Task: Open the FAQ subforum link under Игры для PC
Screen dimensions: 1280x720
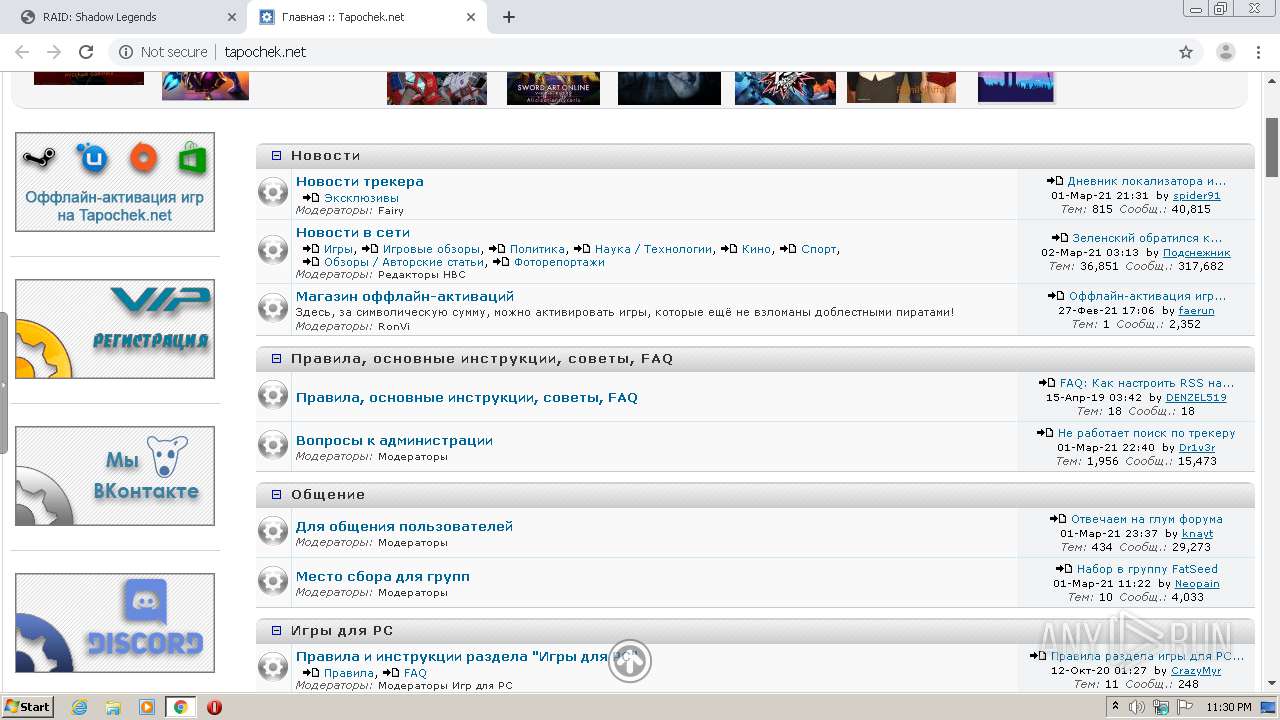Action: (x=415, y=673)
